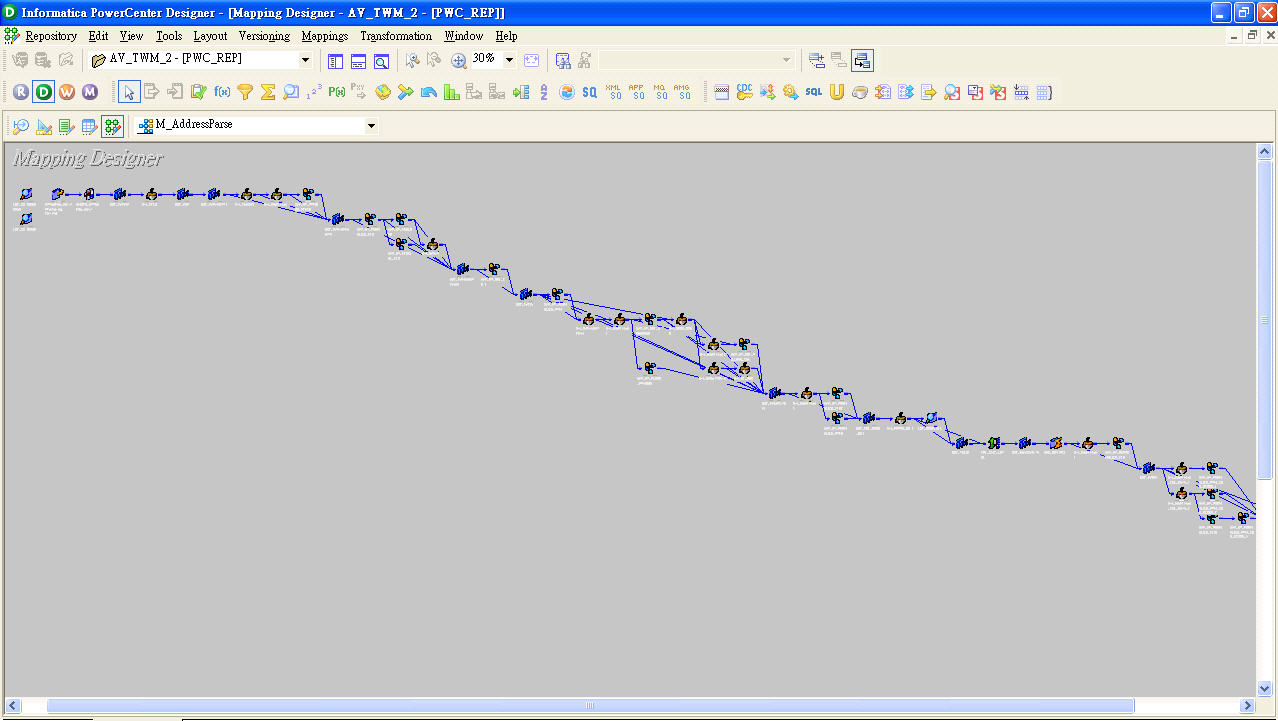The height and width of the screenshot is (721, 1278).
Task: Open the Layout menu
Action: (x=210, y=36)
